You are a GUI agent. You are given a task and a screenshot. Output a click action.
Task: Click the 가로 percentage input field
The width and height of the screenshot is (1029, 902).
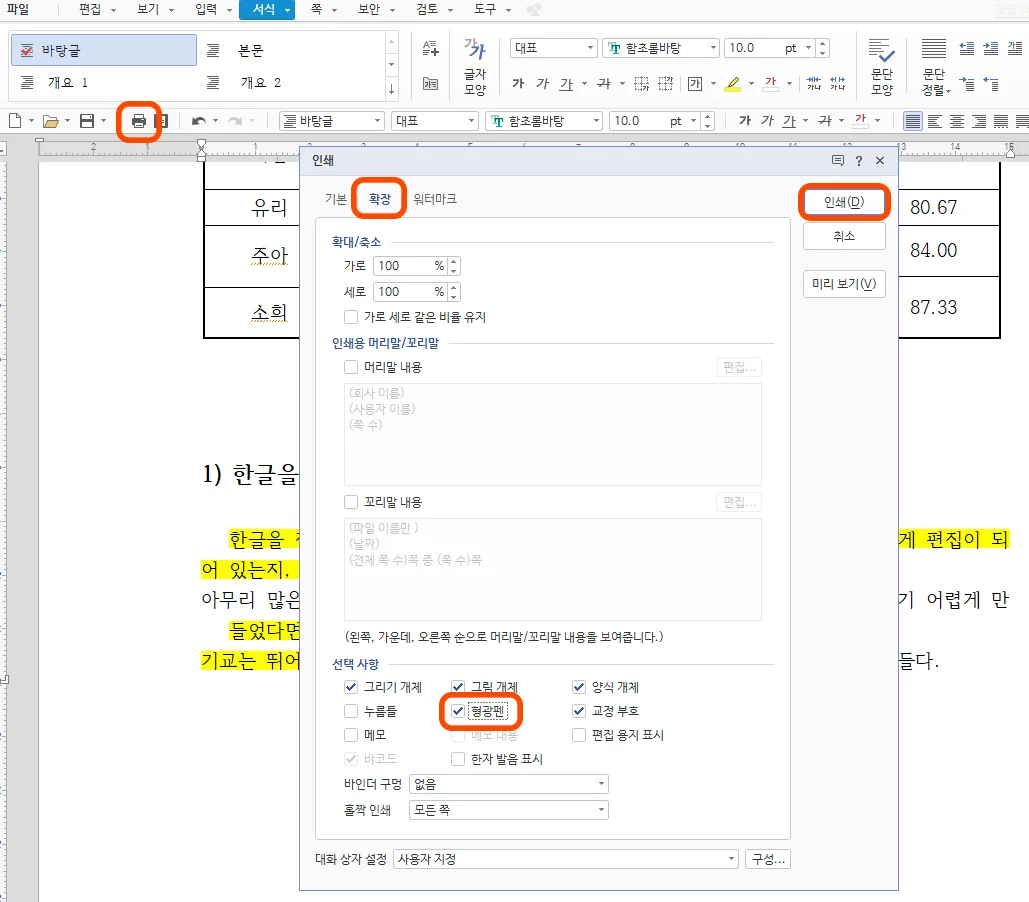[408, 266]
